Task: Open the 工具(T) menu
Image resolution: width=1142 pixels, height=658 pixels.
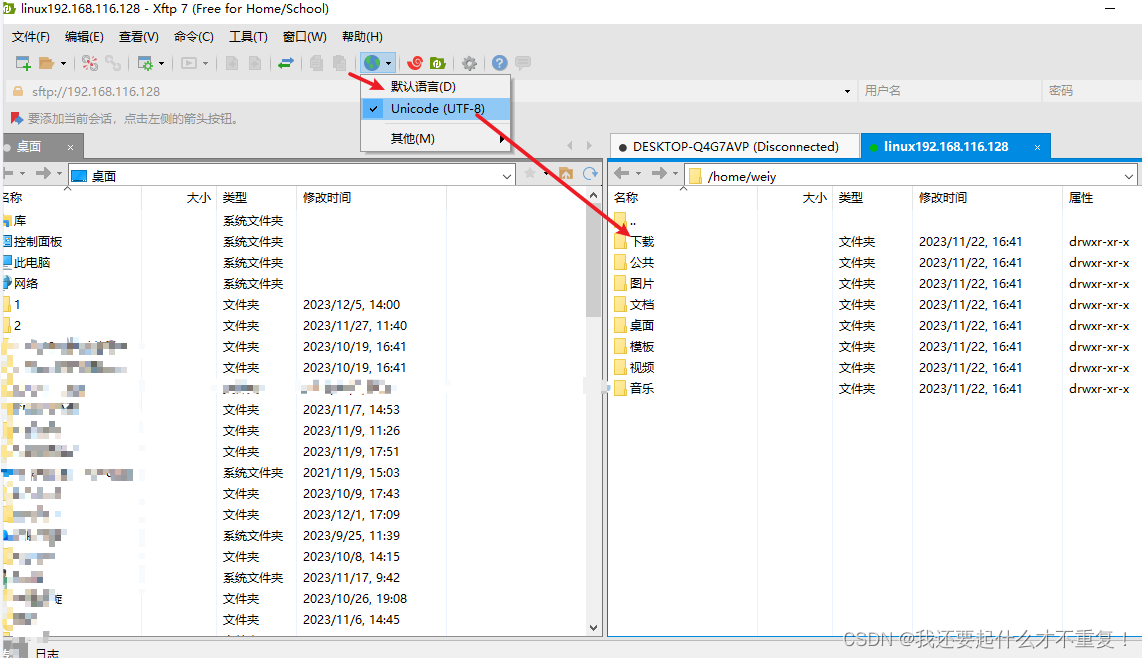Action: 247,36
